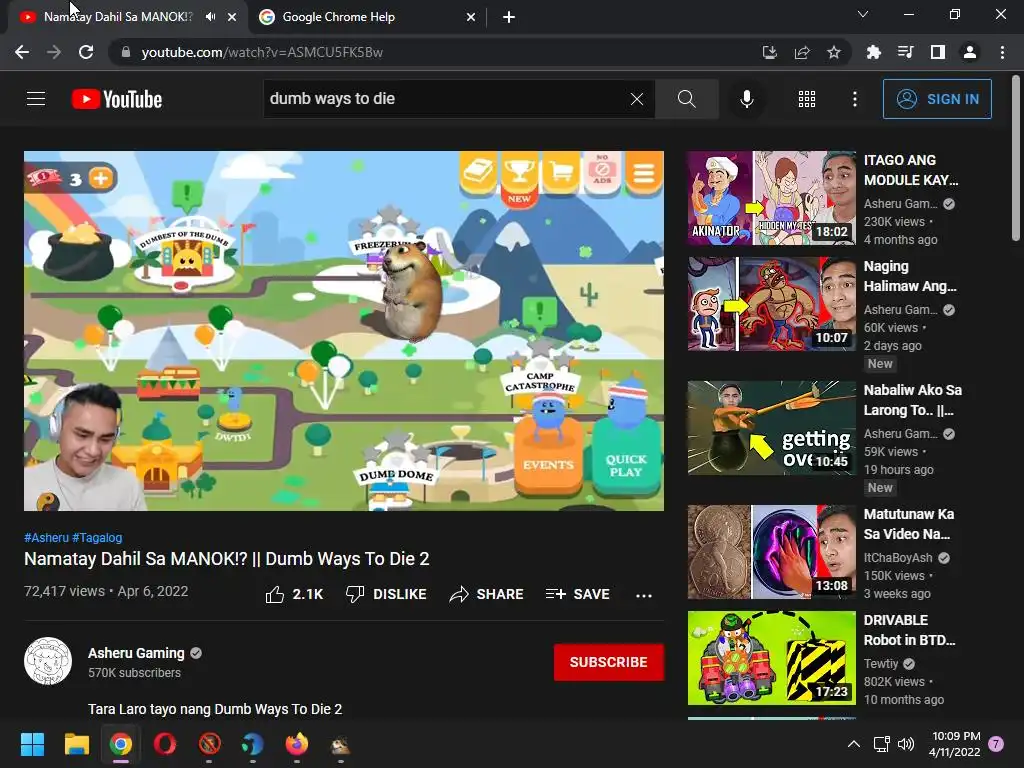
Task: Go to YouTube home via logo
Action: coord(117,99)
